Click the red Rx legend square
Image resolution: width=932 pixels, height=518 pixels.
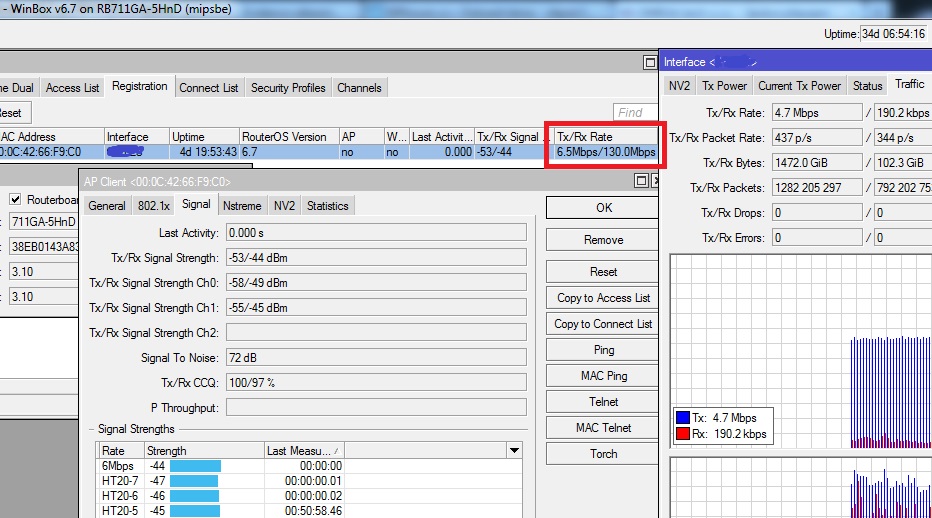[x=682, y=434]
